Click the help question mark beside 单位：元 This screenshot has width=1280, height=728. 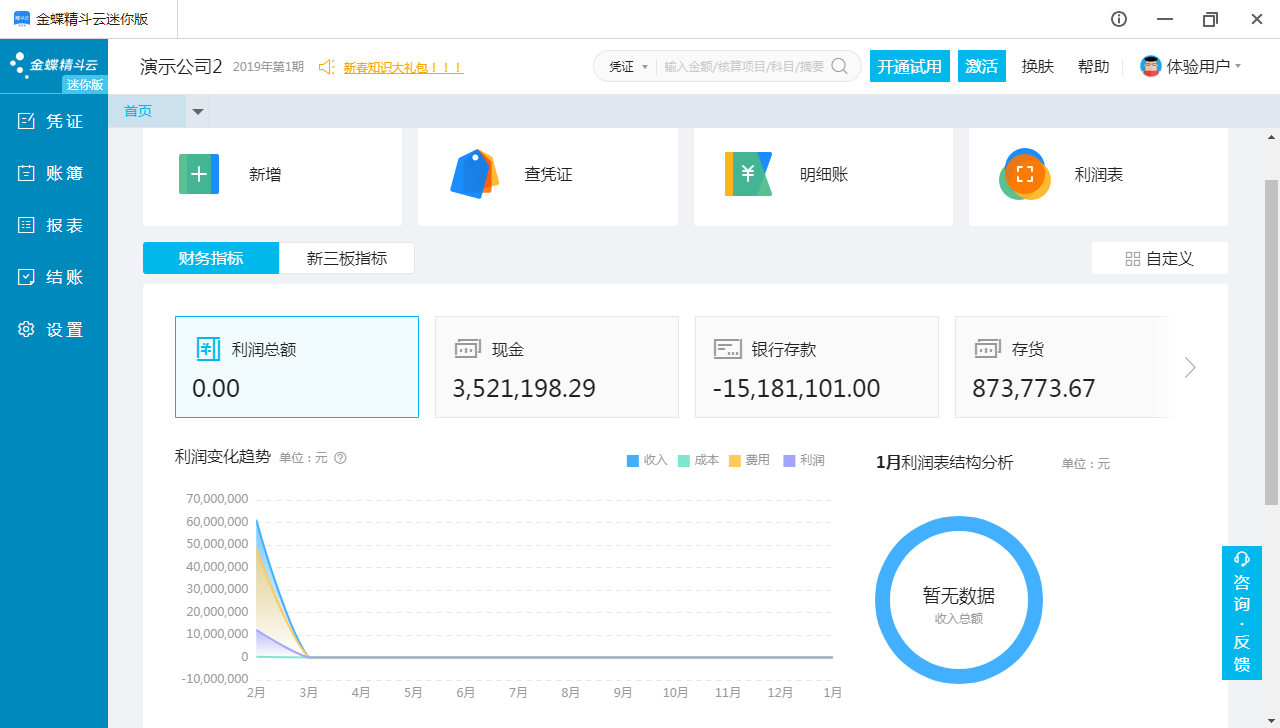coord(340,458)
